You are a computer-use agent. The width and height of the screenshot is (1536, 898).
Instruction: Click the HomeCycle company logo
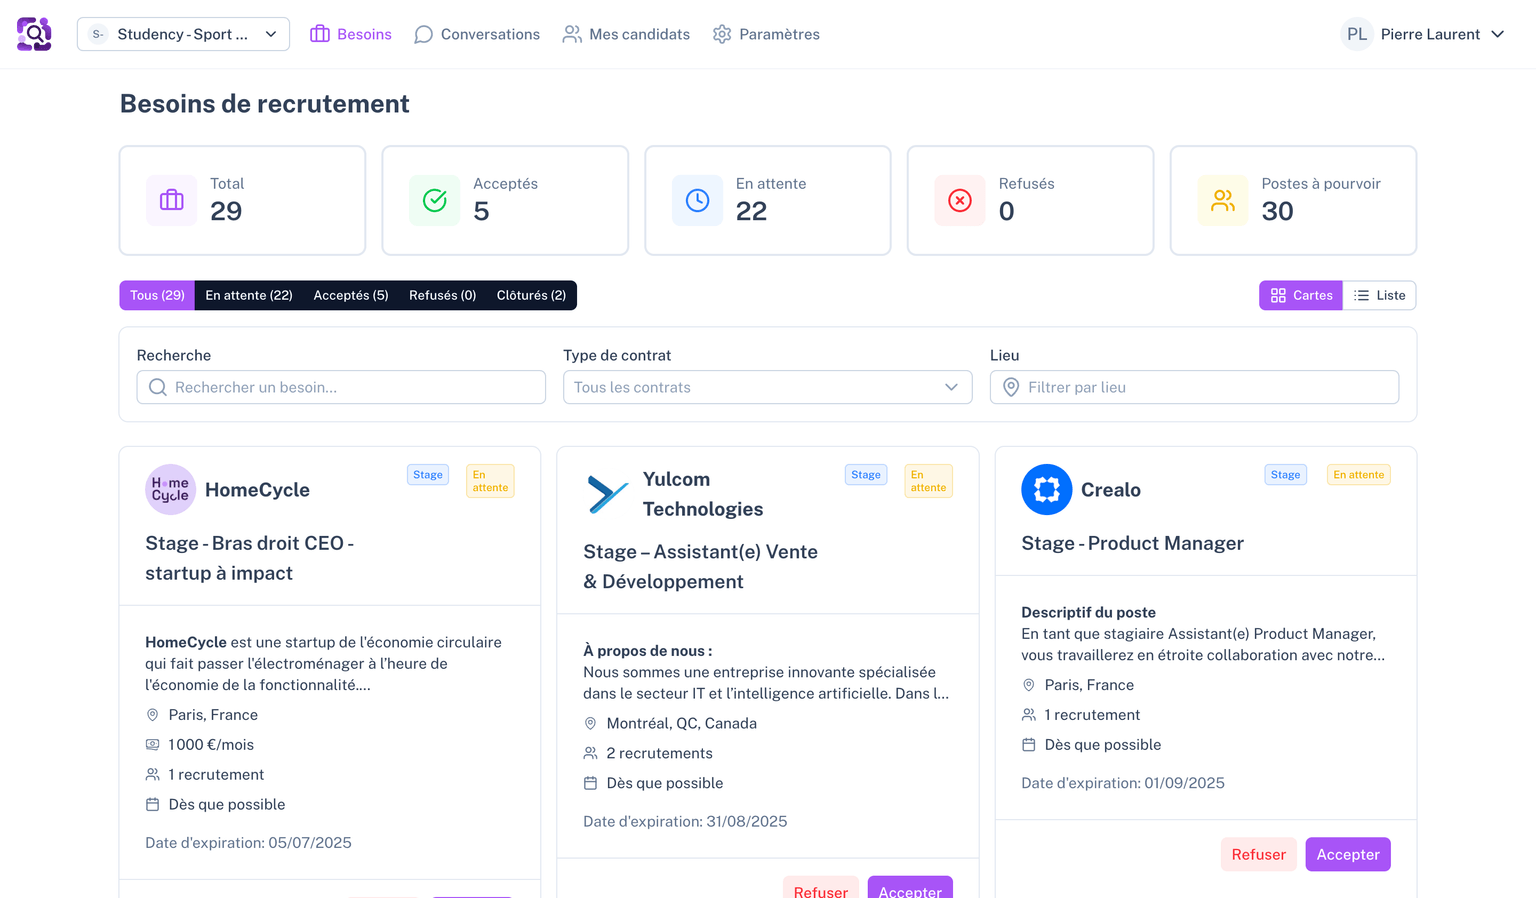pos(170,490)
